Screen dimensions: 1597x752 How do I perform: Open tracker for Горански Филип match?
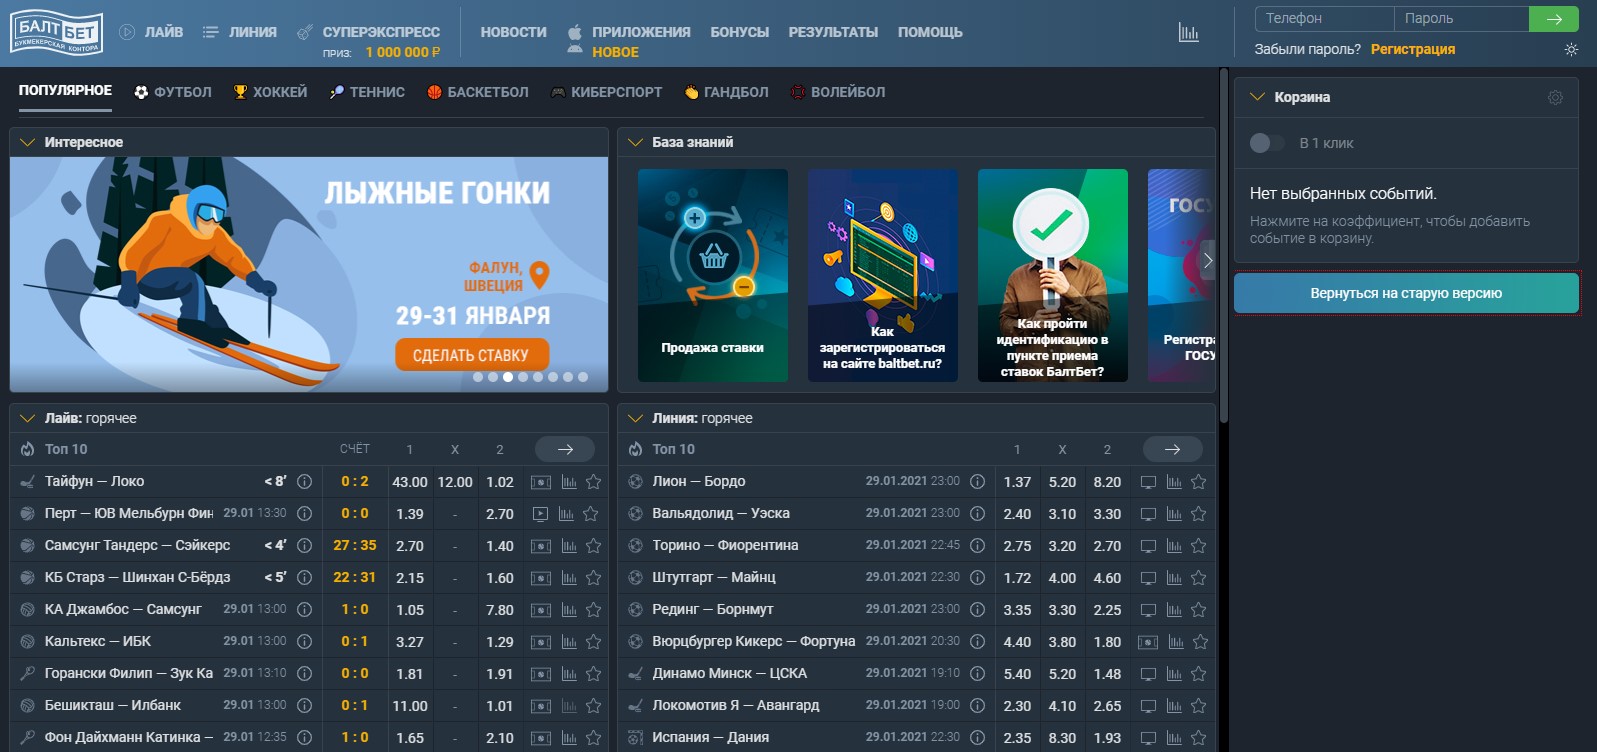541,674
